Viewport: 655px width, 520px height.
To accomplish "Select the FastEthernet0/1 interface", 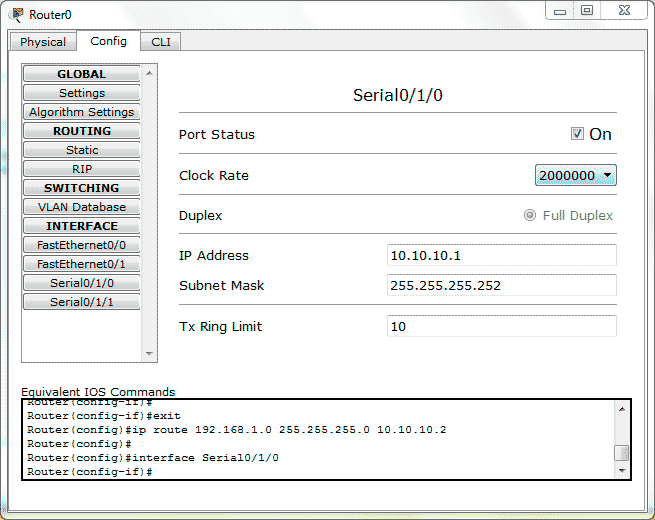I will coord(82,264).
